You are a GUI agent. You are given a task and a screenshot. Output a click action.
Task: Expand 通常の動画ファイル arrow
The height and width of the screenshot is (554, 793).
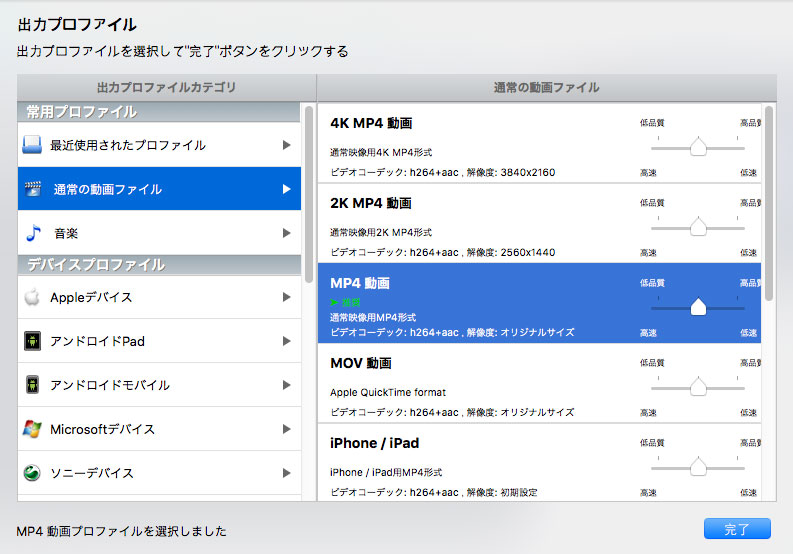click(x=287, y=189)
